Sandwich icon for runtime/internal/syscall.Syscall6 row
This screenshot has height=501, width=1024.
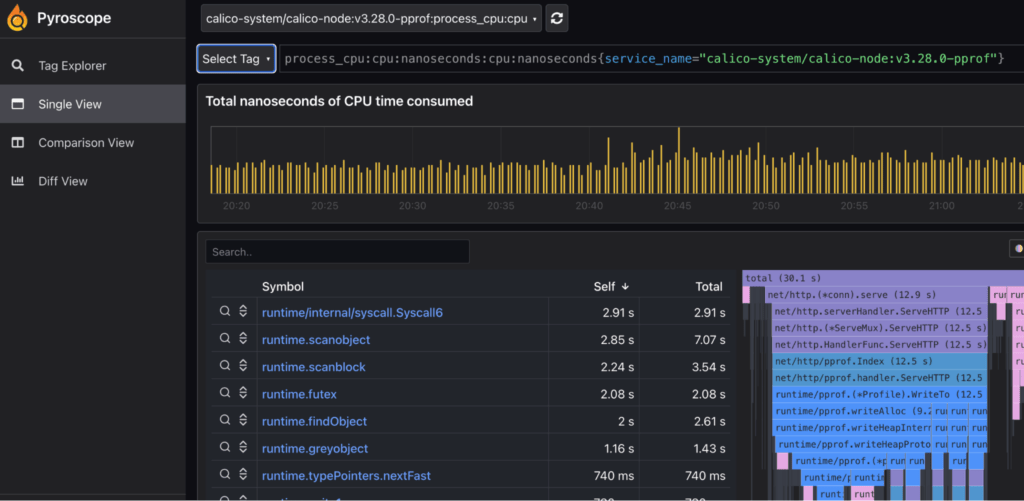pos(243,312)
